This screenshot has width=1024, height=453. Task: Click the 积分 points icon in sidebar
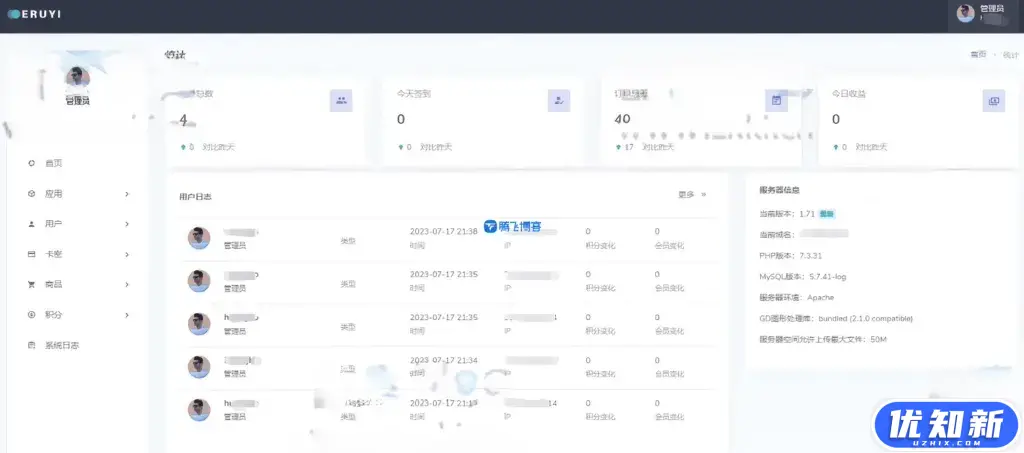coord(32,315)
